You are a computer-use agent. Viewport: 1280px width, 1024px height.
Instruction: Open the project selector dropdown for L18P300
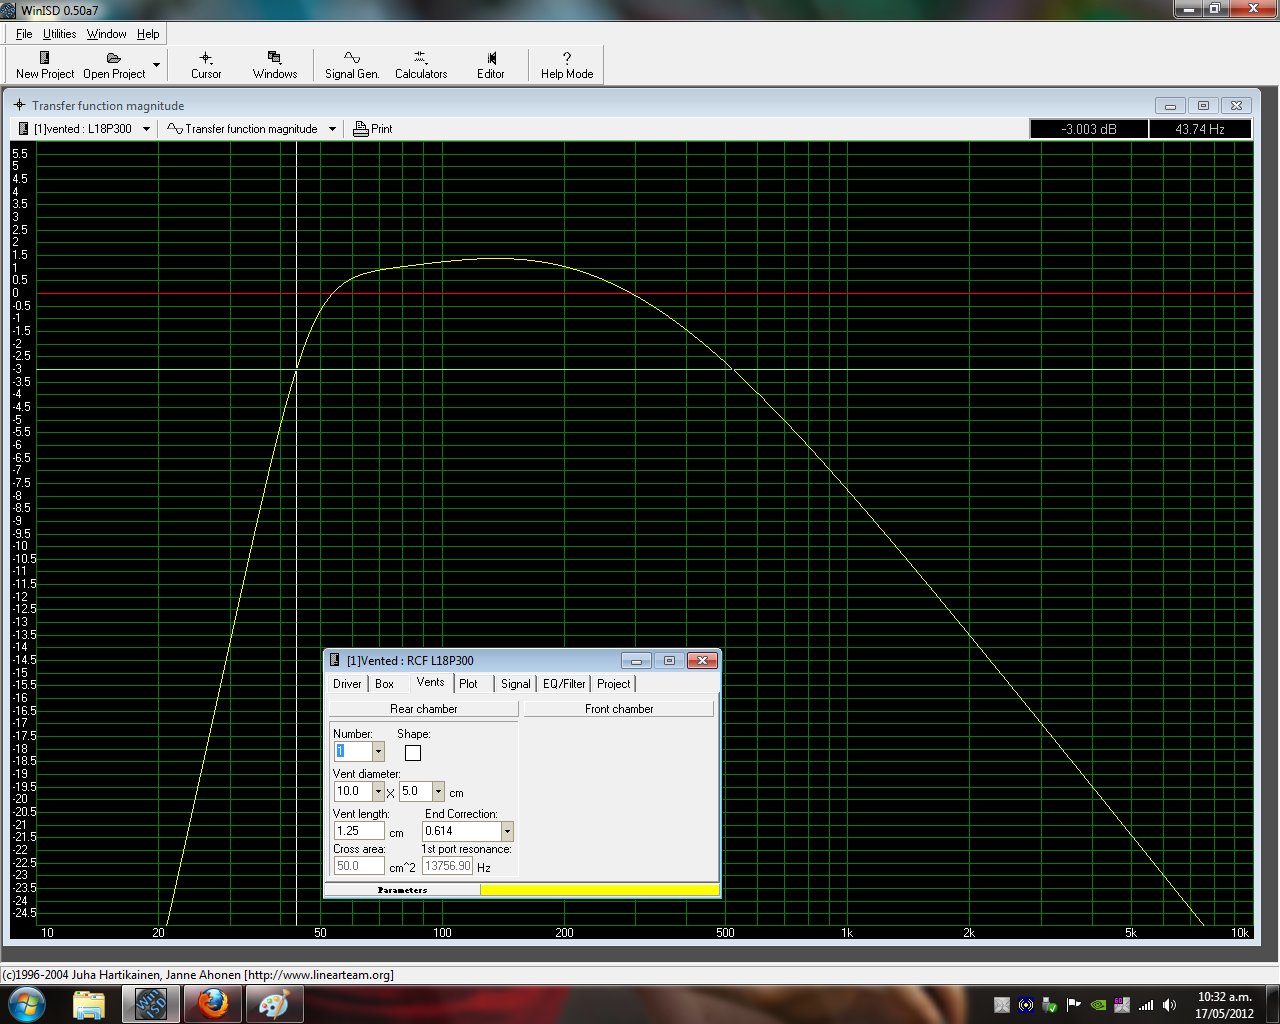pos(146,129)
